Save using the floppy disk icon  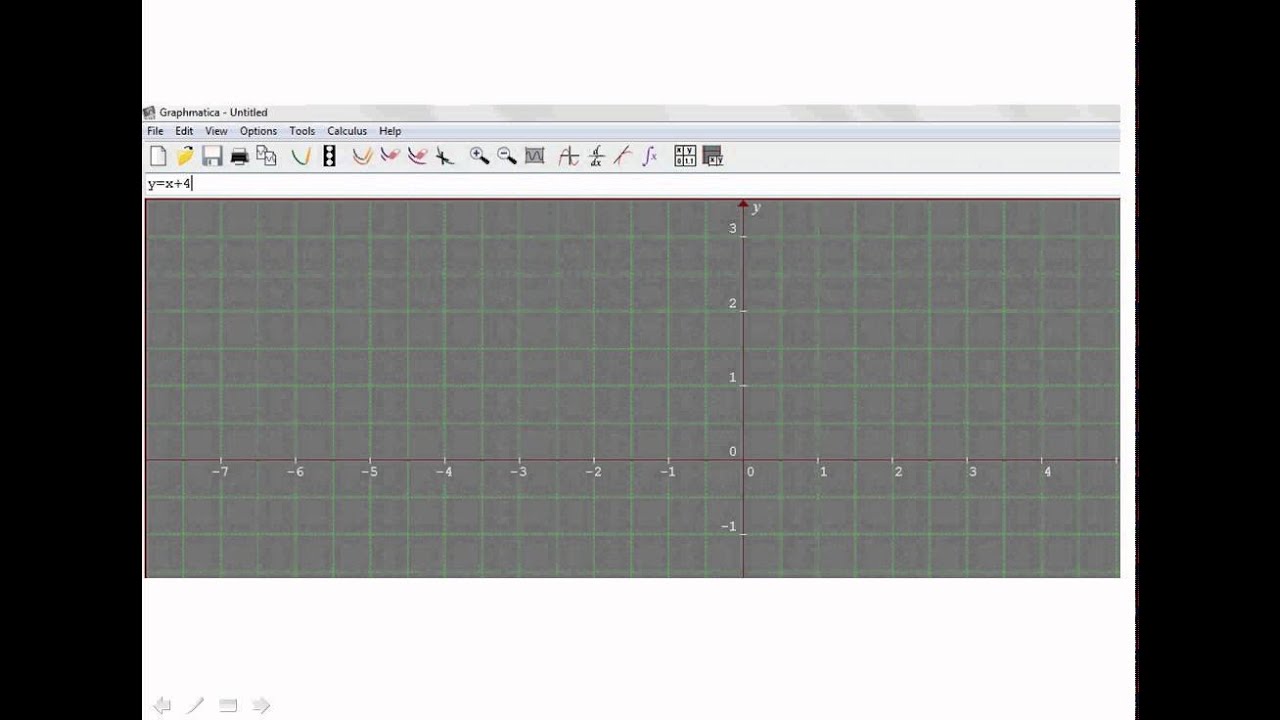tap(212, 156)
